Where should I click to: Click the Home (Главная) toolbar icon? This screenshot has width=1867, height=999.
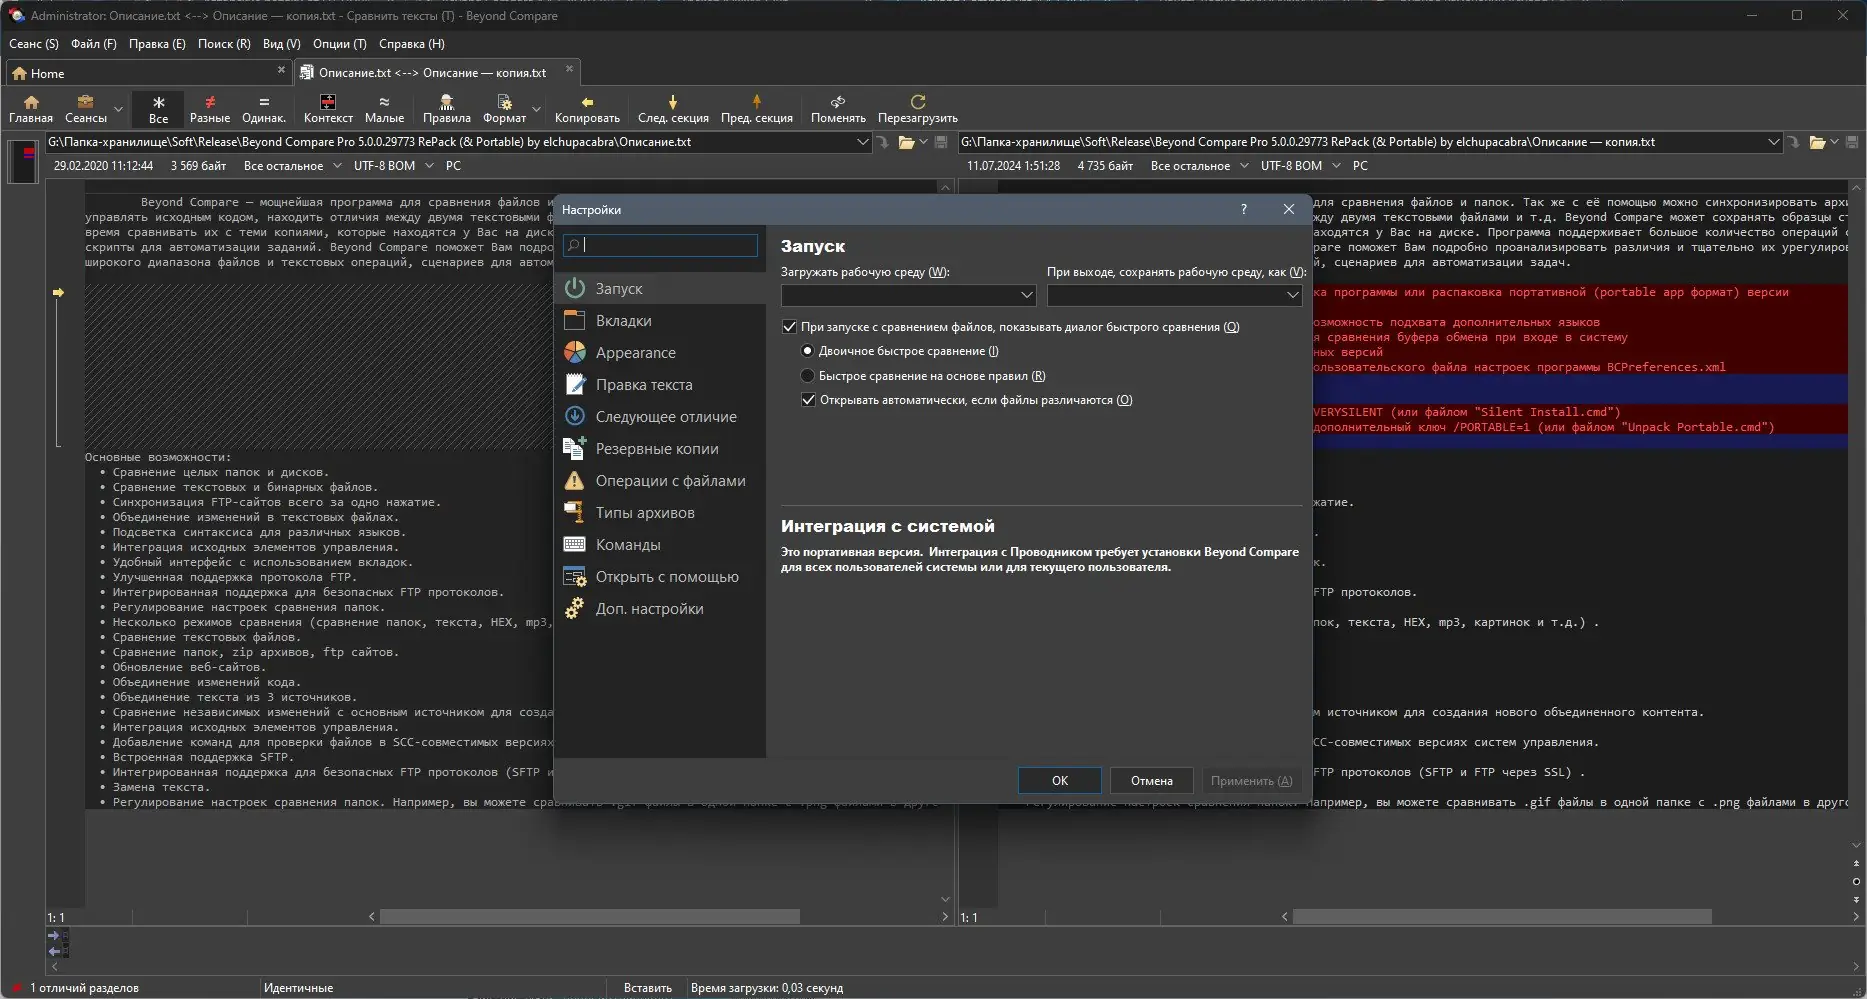31,103
